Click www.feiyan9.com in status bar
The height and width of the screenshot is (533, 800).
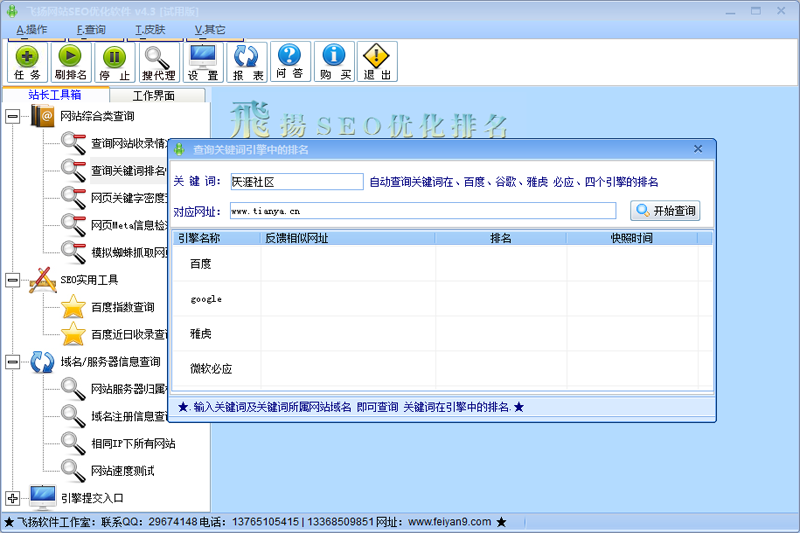pyautogui.click(x=449, y=522)
